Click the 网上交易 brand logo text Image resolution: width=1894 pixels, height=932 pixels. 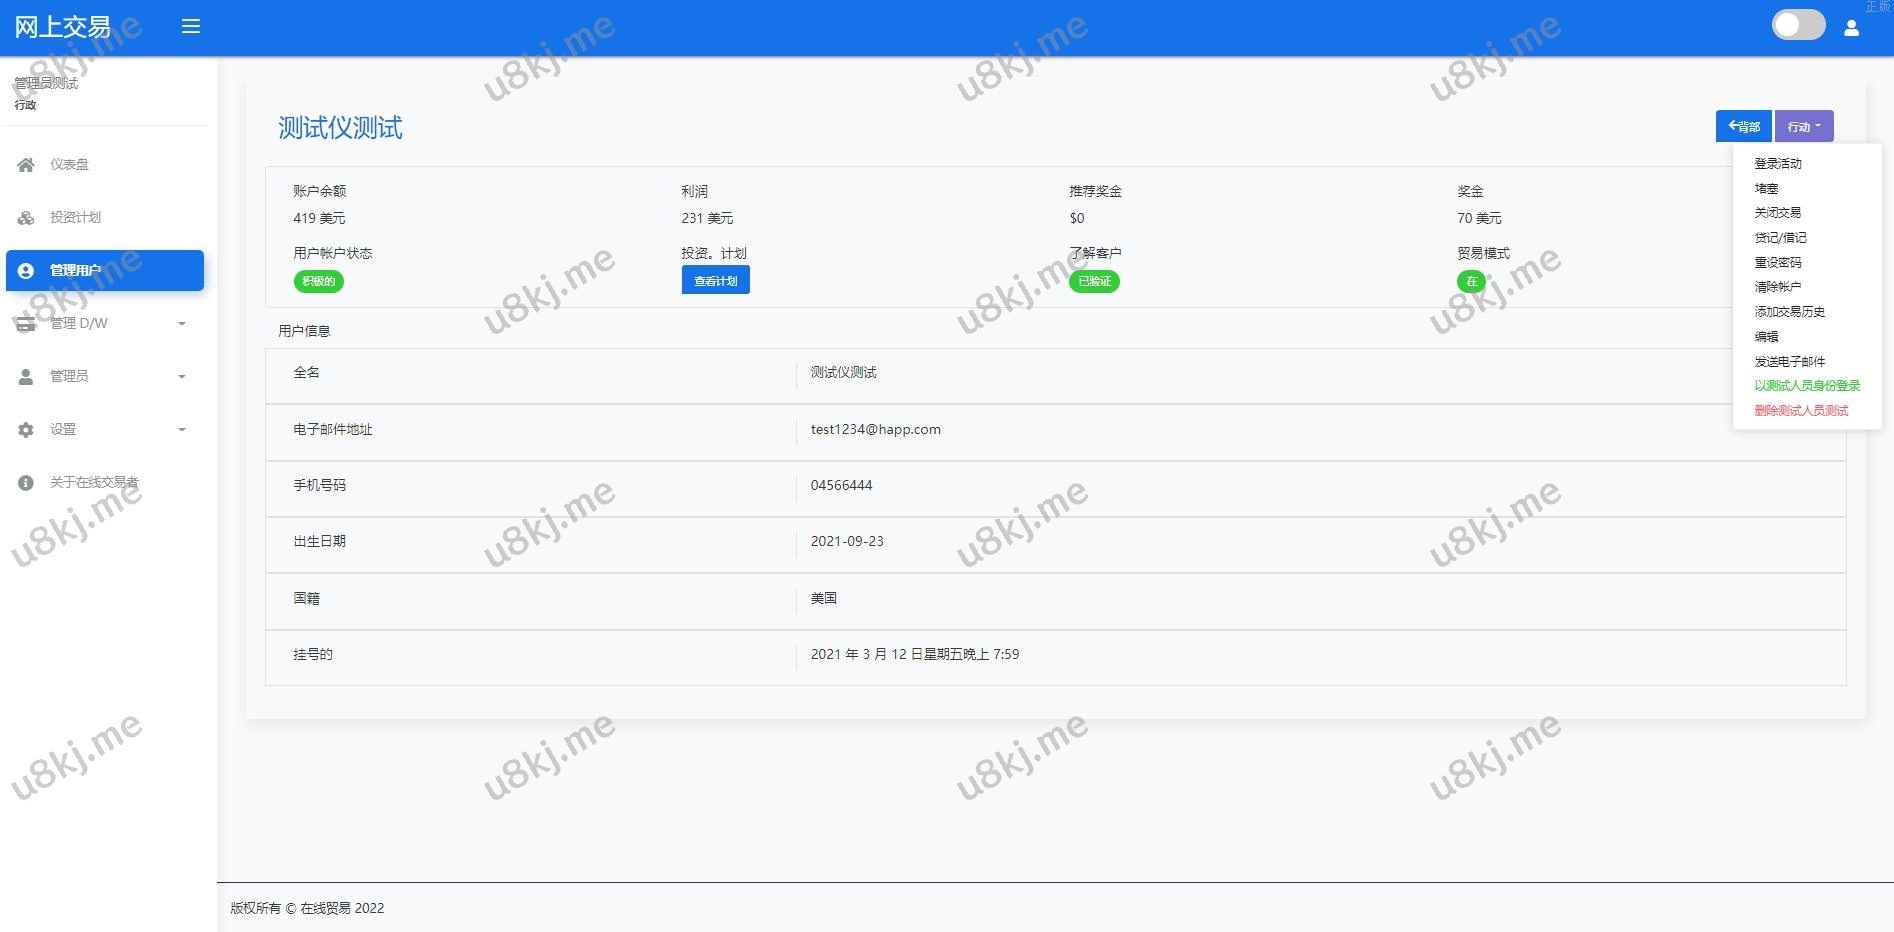(62, 27)
